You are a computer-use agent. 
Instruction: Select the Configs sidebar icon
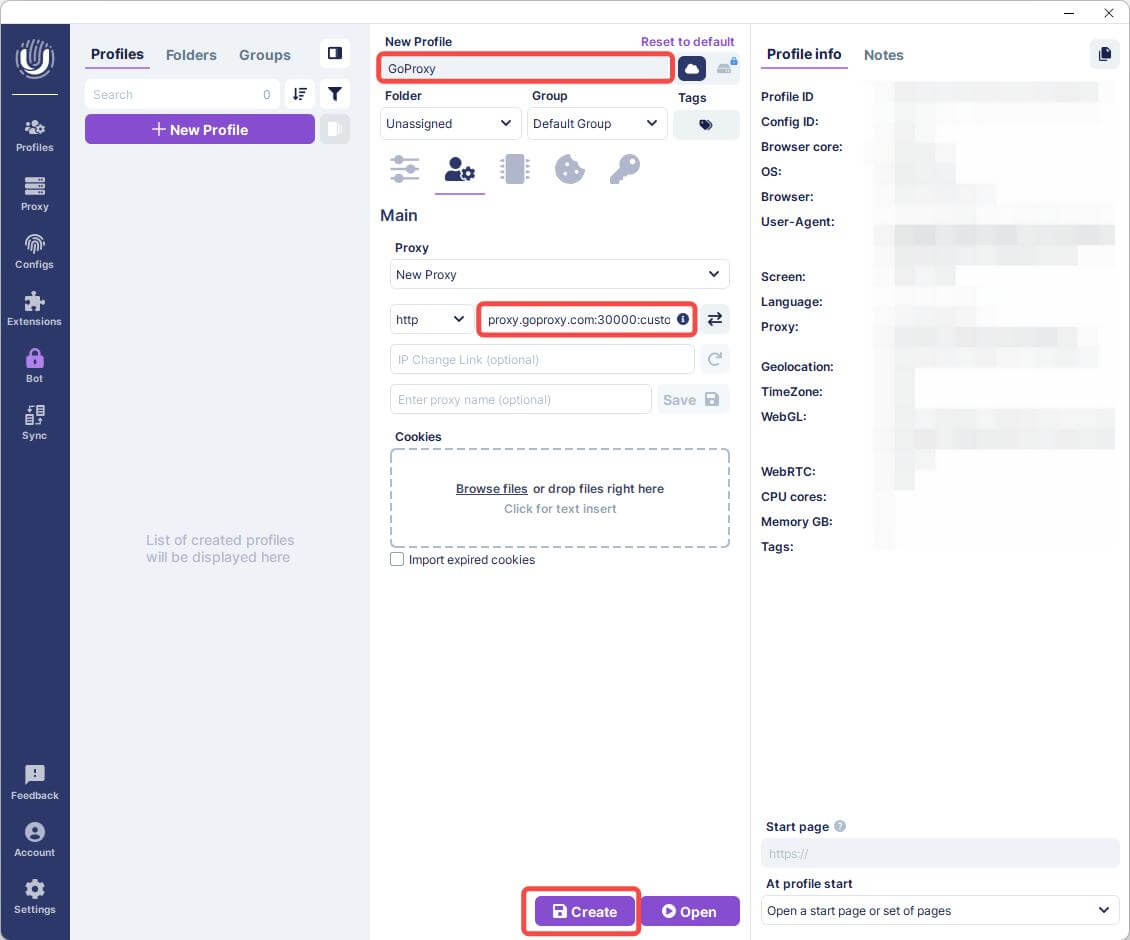click(x=34, y=250)
